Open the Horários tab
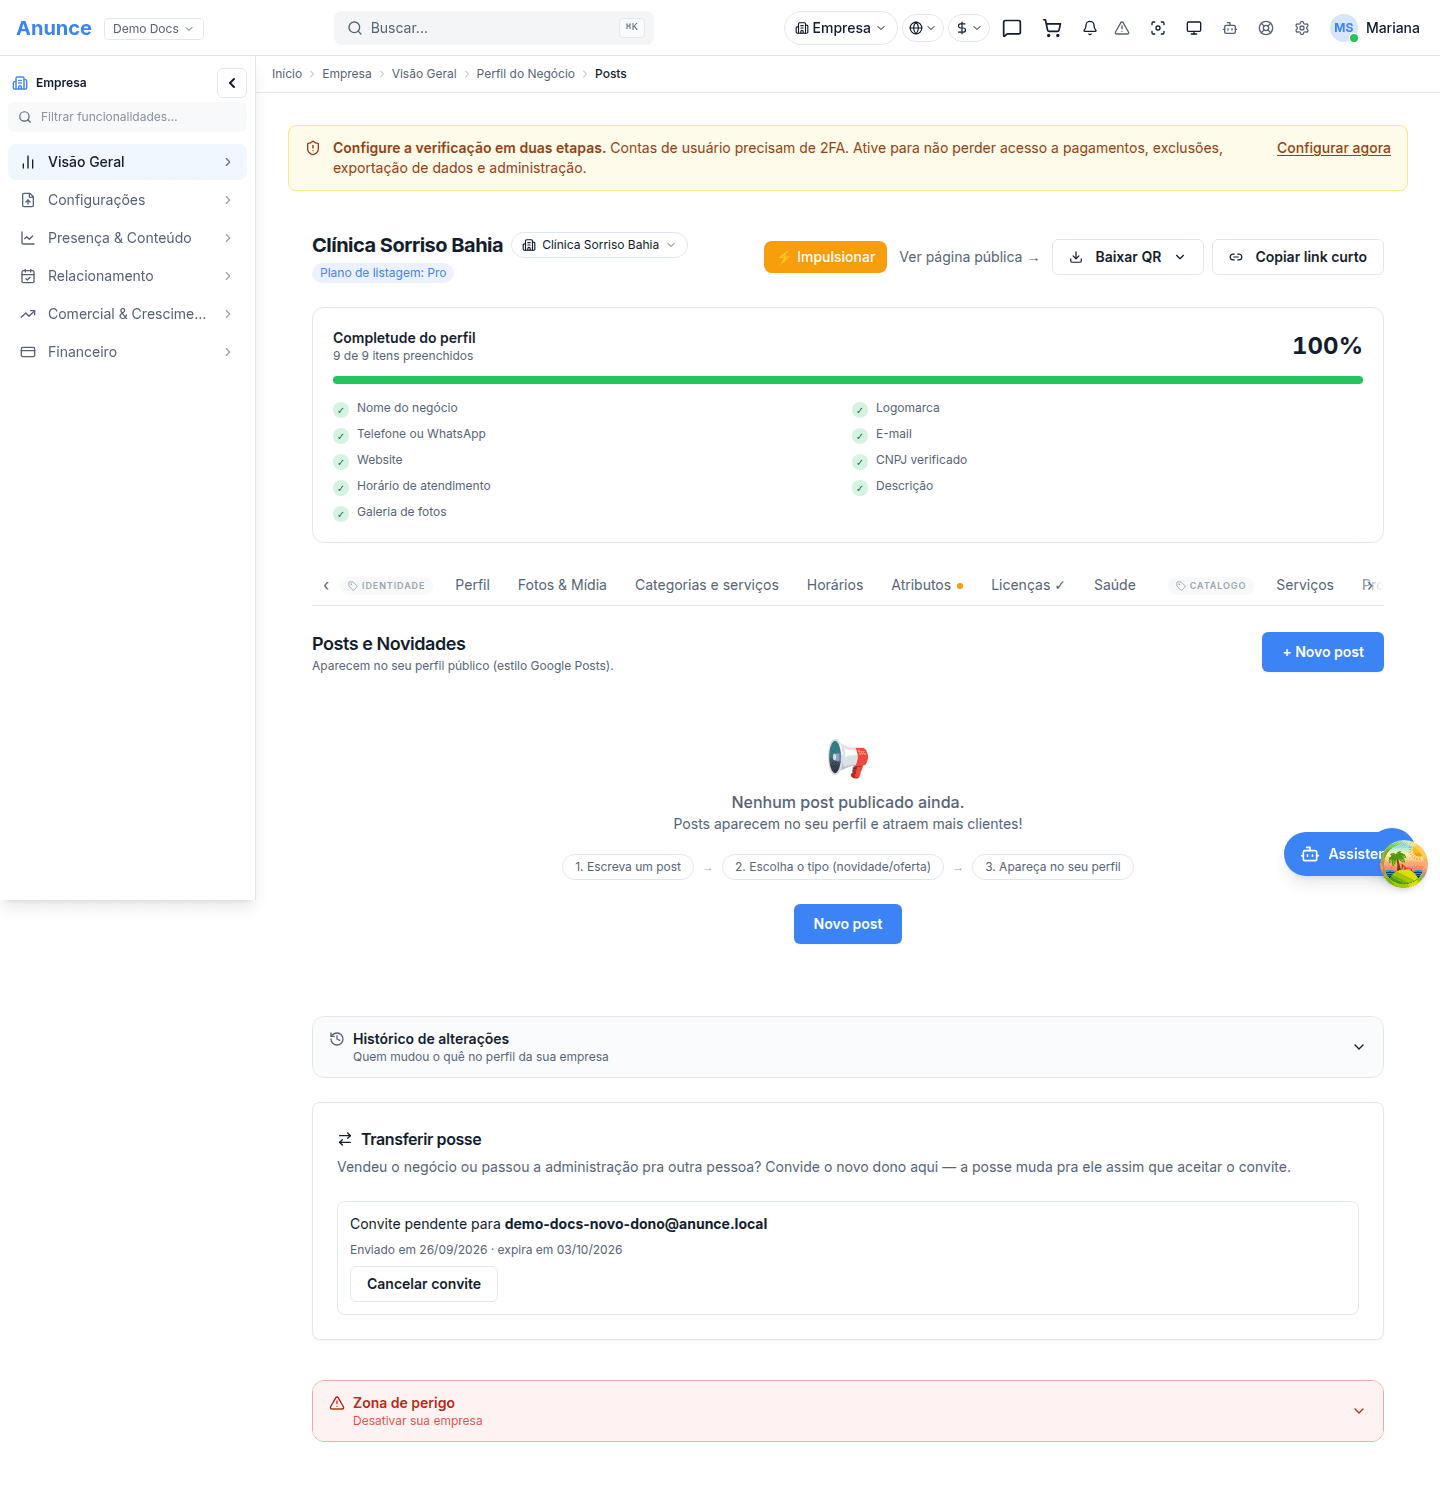 pyautogui.click(x=835, y=585)
